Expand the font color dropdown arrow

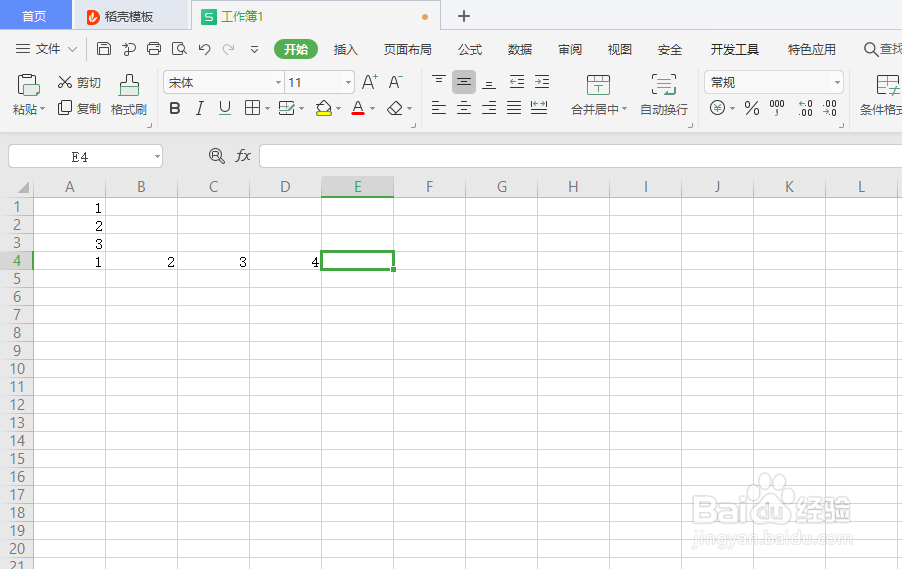pos(373,108)
